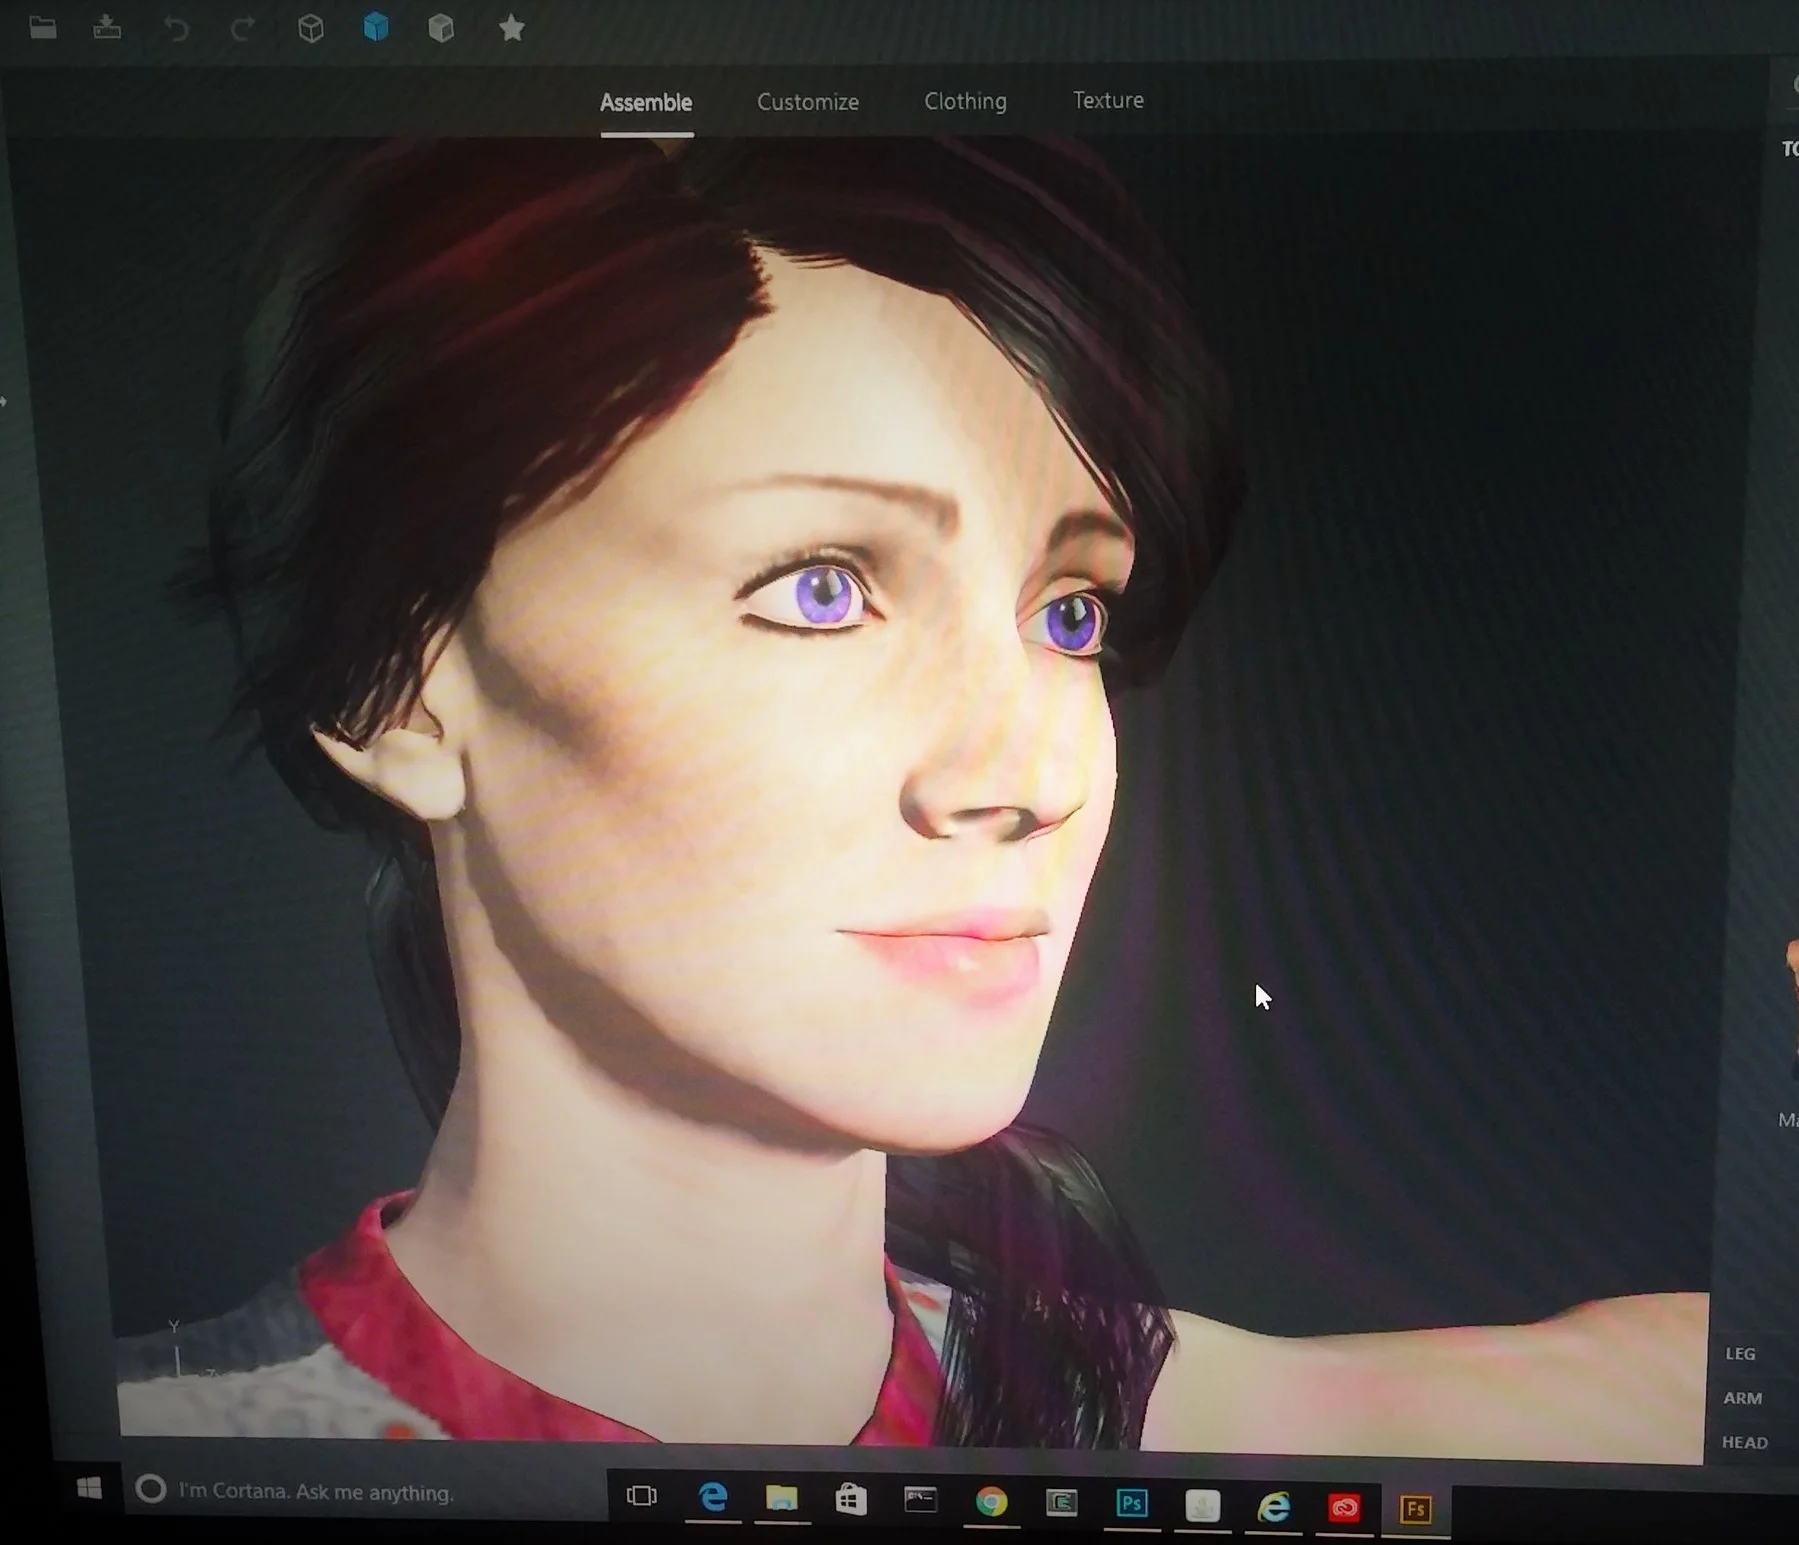Select the wireframe cube view icon
Viewport: 1799px width, 1545px height.
tap(311, 28)
